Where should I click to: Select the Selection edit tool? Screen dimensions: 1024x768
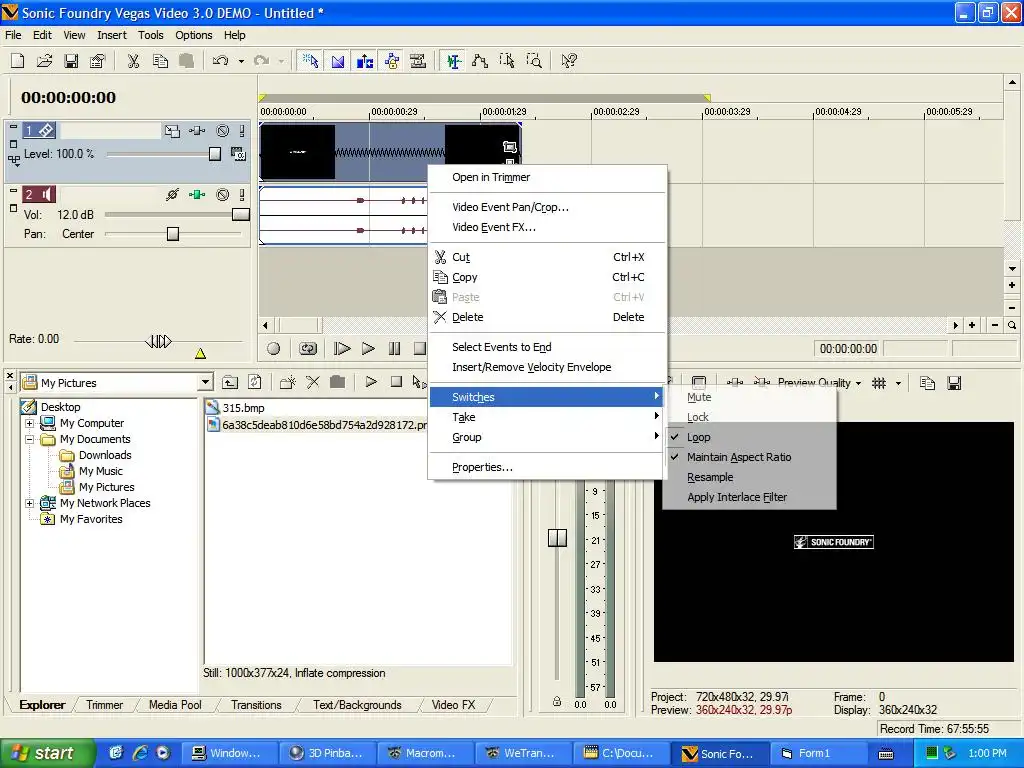pyautogui.click(x=507, y=61)
